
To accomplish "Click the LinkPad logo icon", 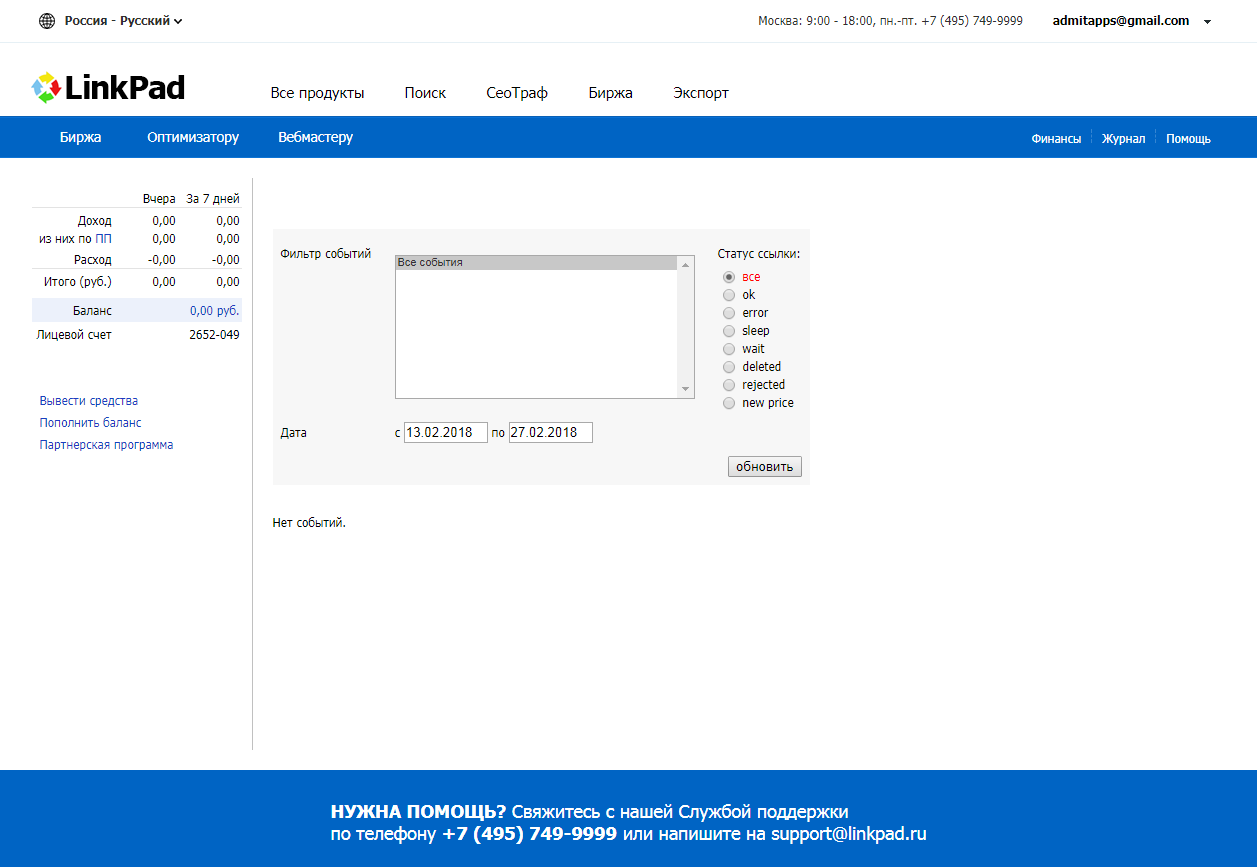I will click(x=46, y=88).
